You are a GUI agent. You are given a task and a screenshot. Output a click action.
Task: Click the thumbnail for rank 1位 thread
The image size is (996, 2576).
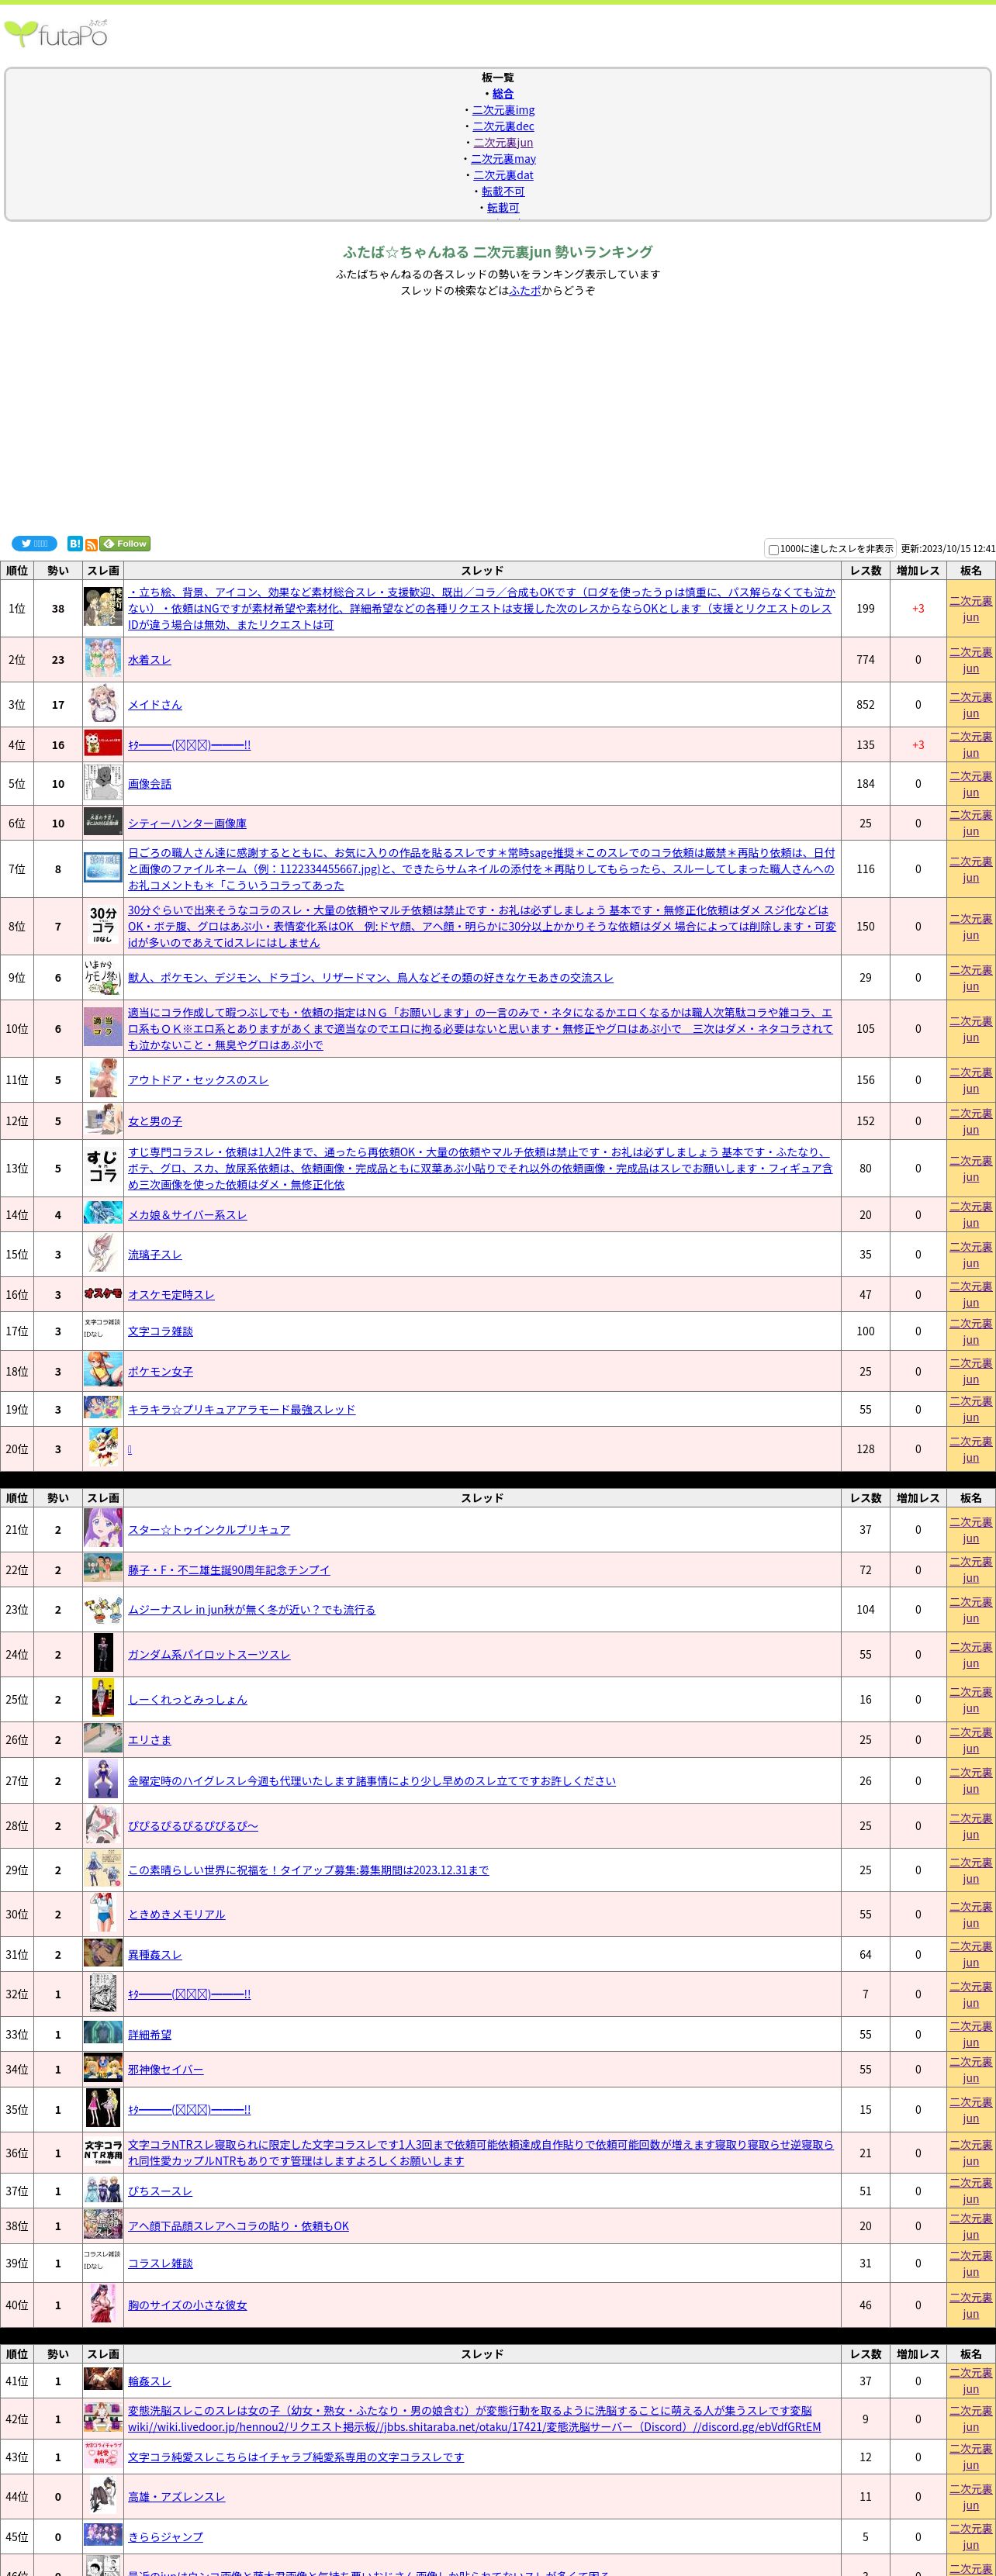[x=103, y=608]
